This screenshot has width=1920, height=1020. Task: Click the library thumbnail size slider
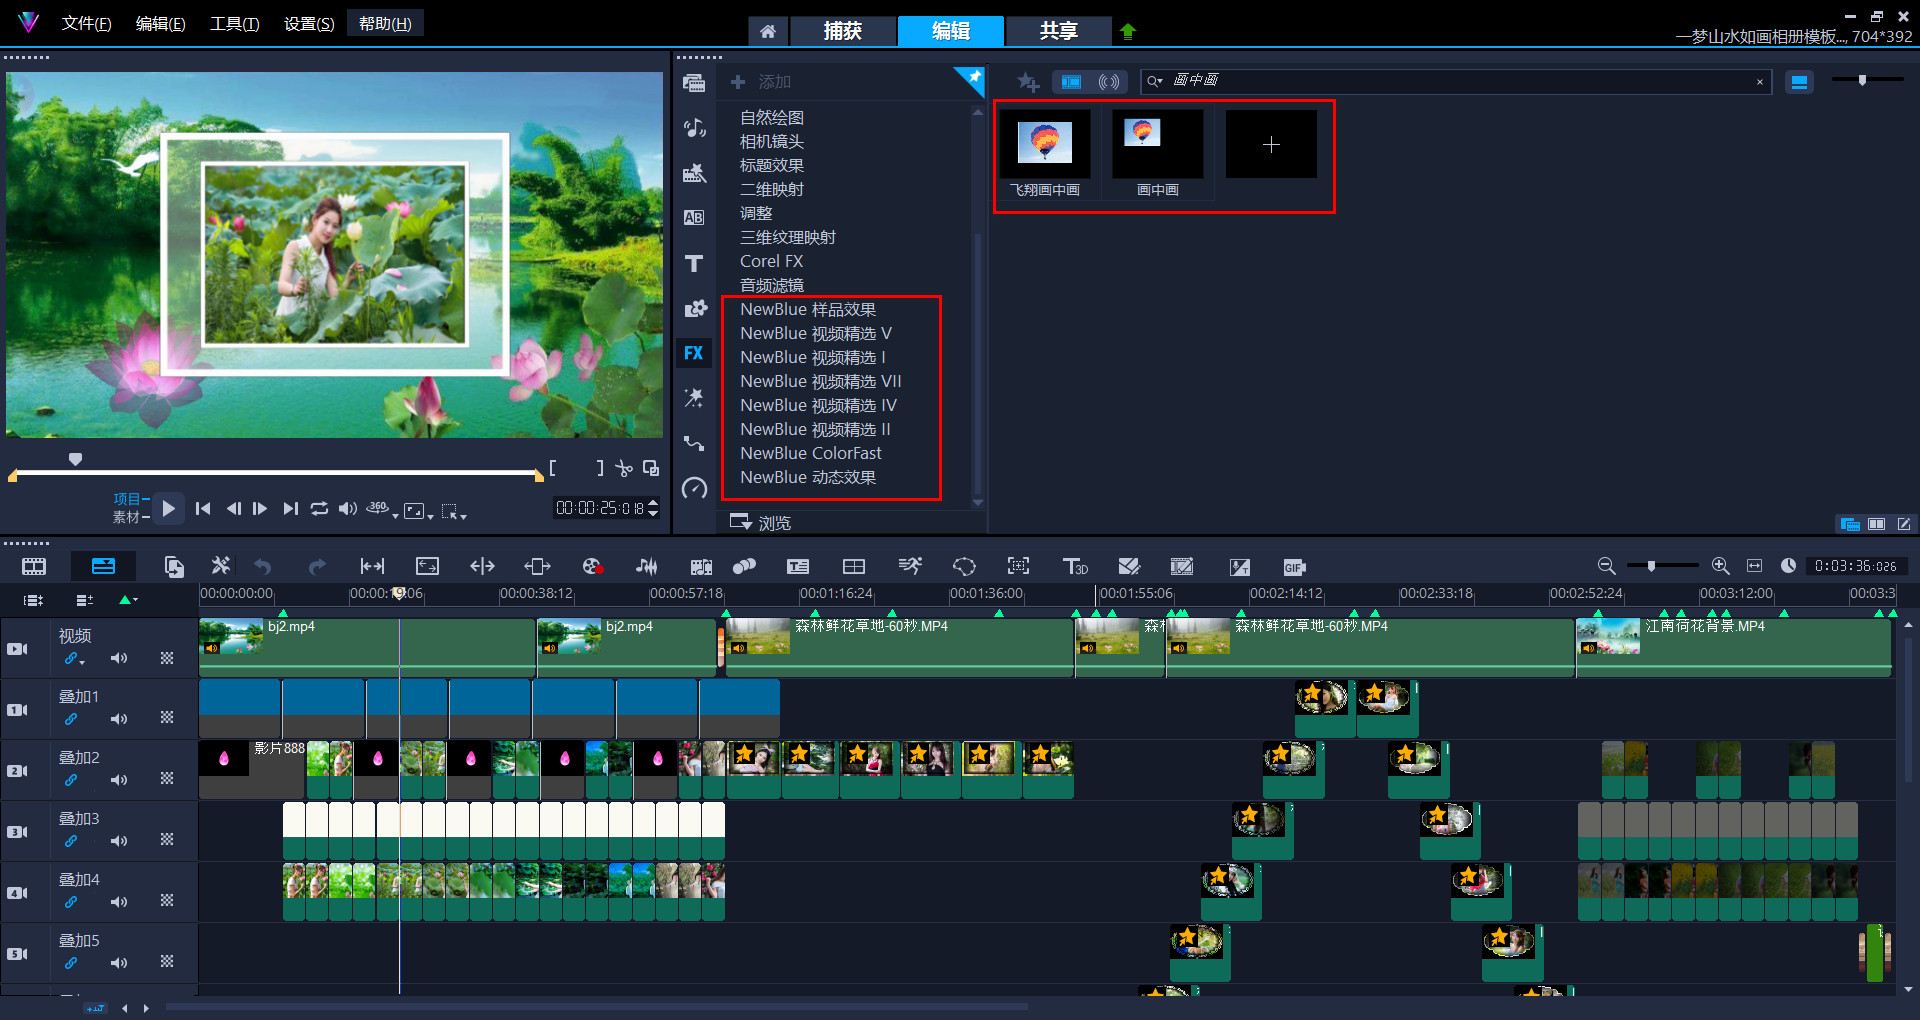coord(1861,80)
